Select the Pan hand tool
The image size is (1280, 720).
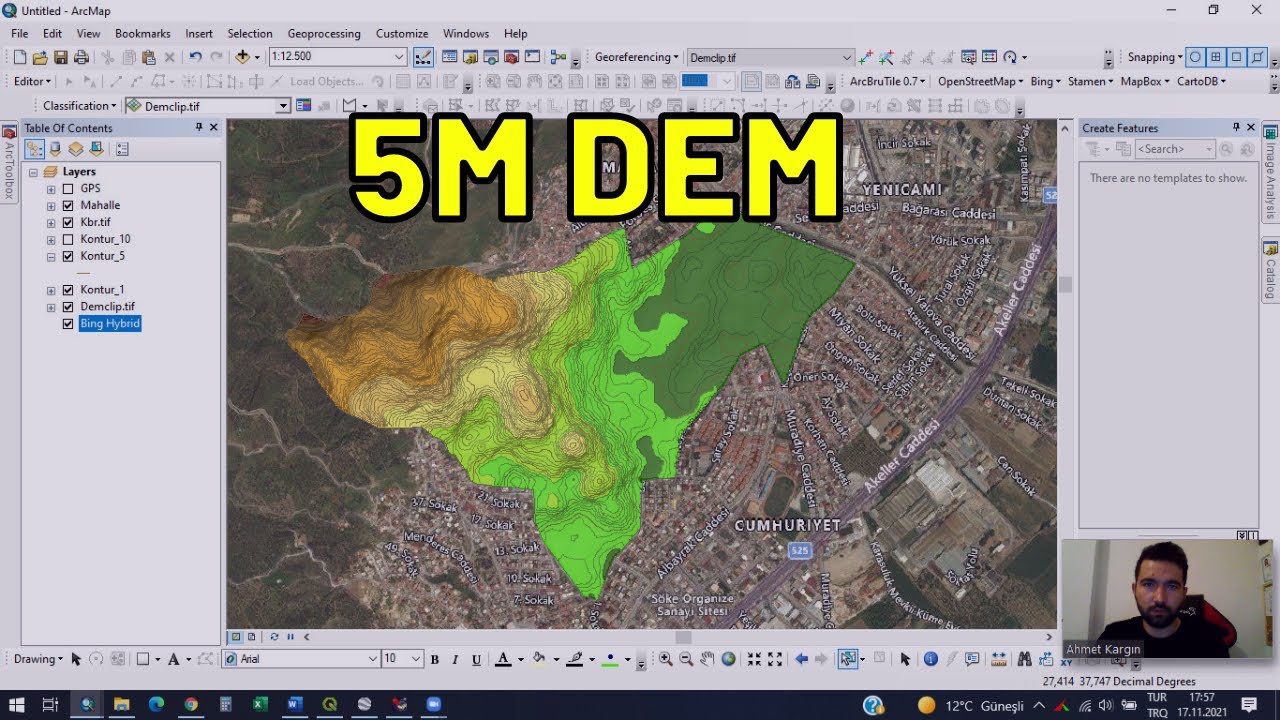(x=707, y=659)
